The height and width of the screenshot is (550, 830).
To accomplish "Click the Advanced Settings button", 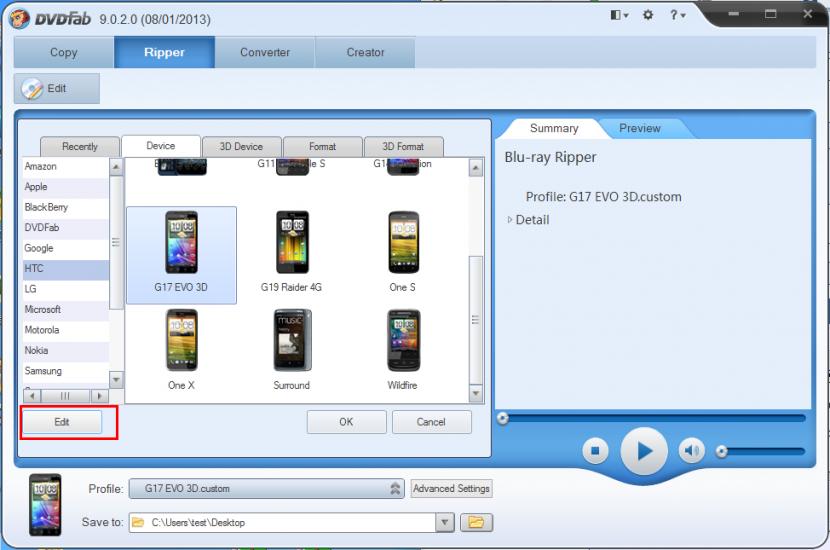I will pos(451,489).
